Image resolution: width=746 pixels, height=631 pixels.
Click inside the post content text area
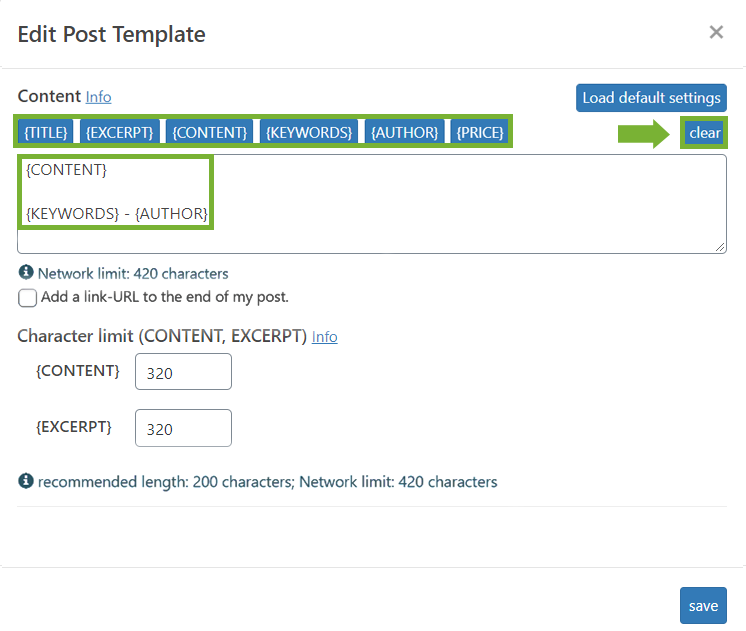(470, 203)
